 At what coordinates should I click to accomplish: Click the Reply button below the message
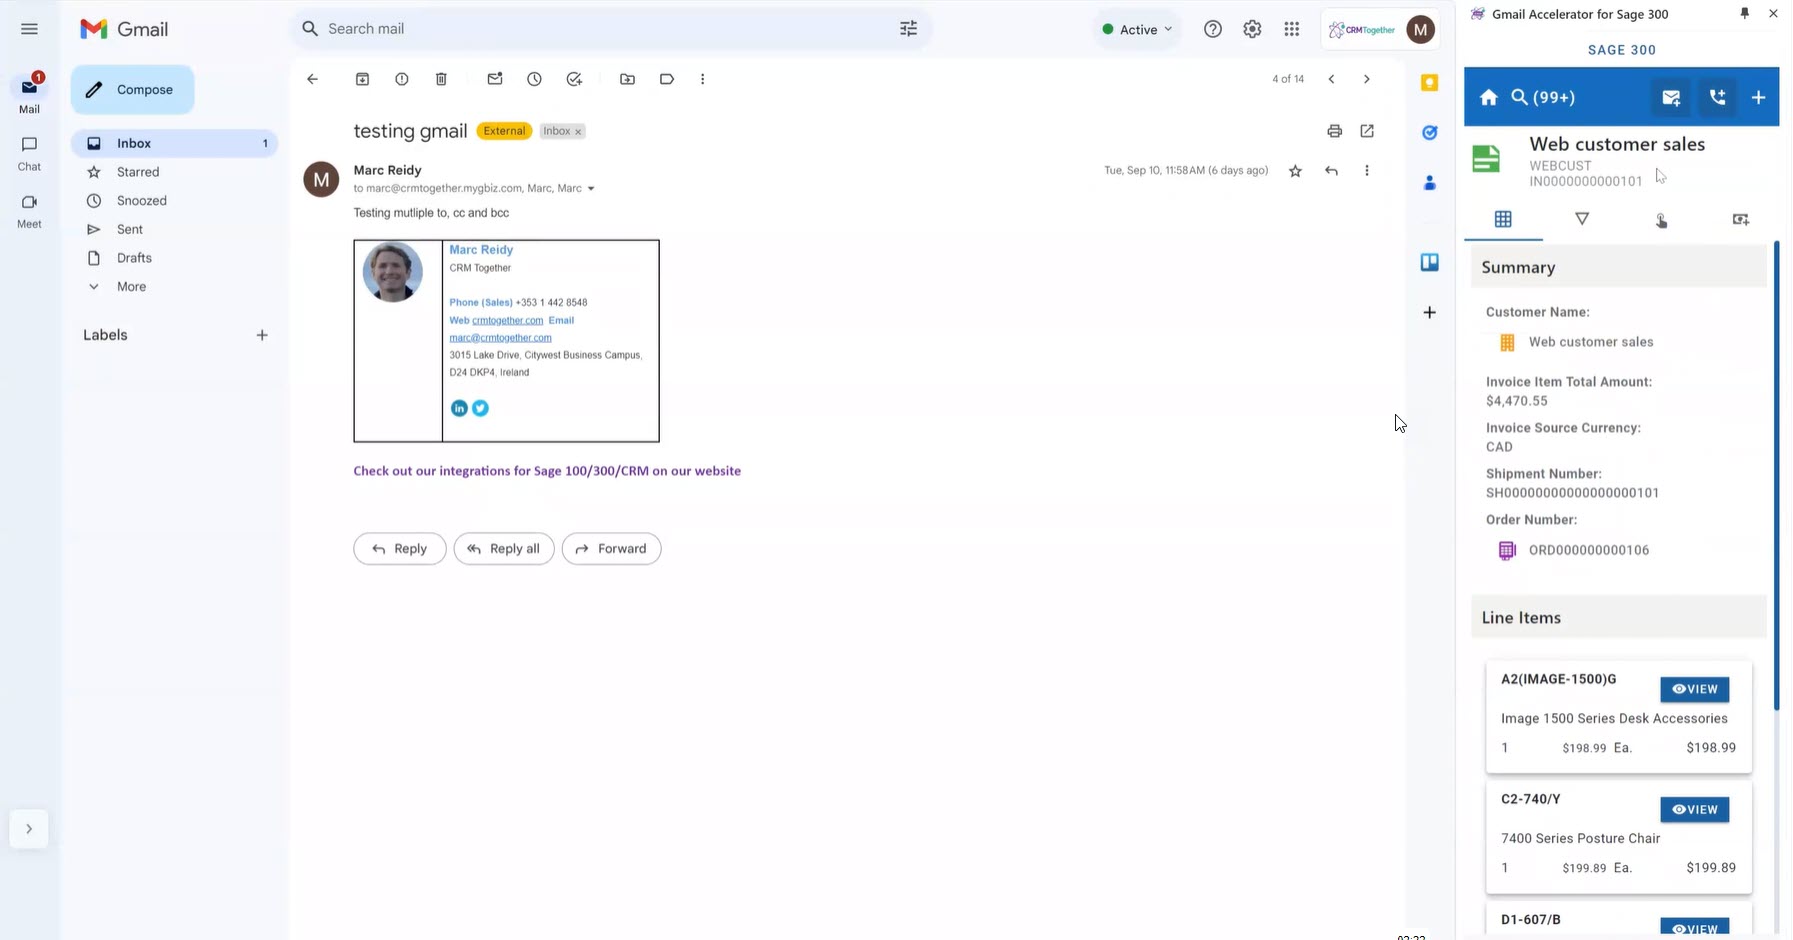click(x=400, y=549)
